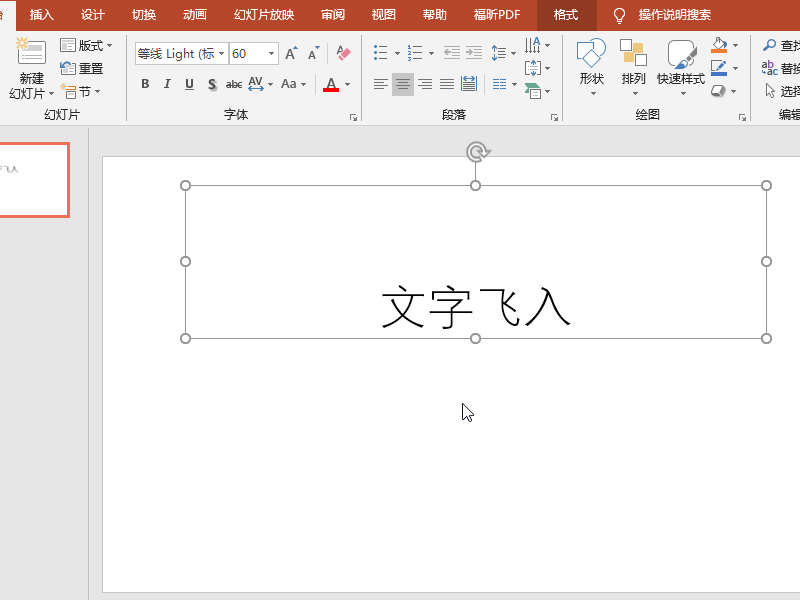Open the View (视图) tab

[x=384, y=15]
